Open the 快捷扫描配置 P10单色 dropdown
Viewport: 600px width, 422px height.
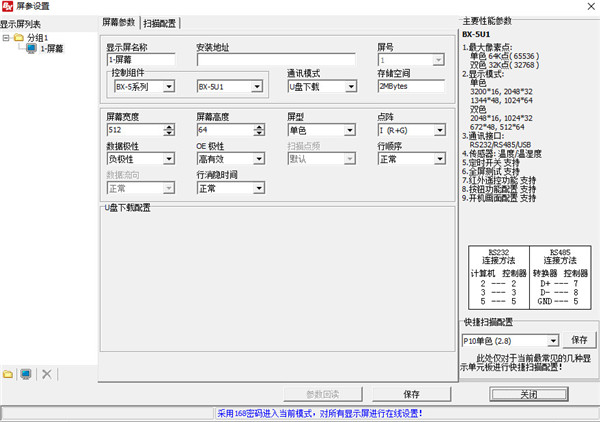[x=553, y=340]
